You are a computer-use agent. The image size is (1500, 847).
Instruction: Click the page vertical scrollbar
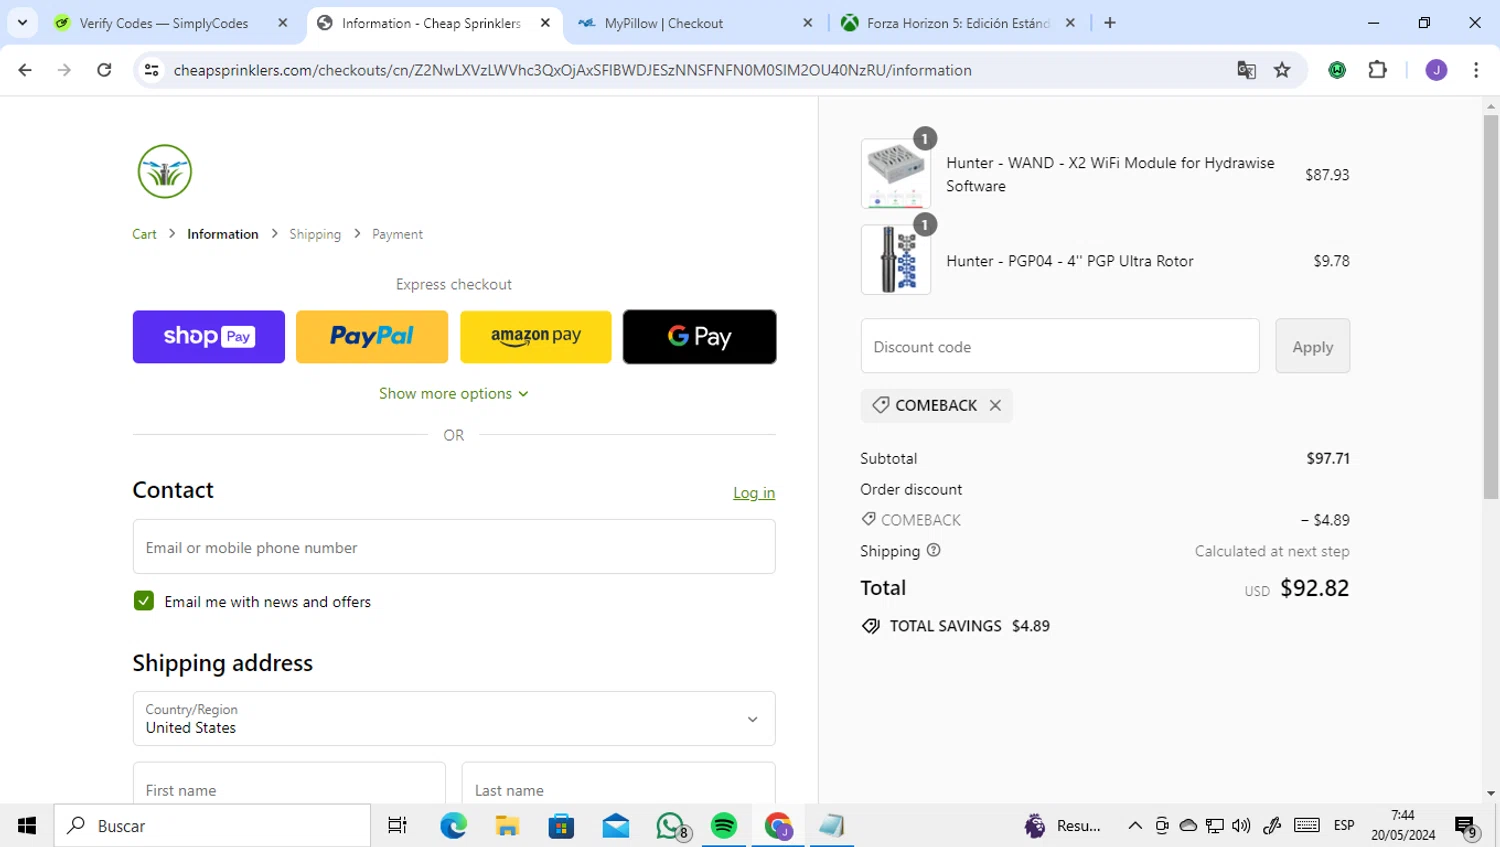1491,306
